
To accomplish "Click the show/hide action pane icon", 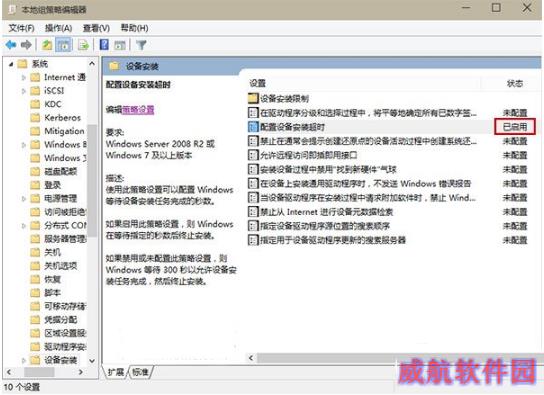I will tap(120, 45).
